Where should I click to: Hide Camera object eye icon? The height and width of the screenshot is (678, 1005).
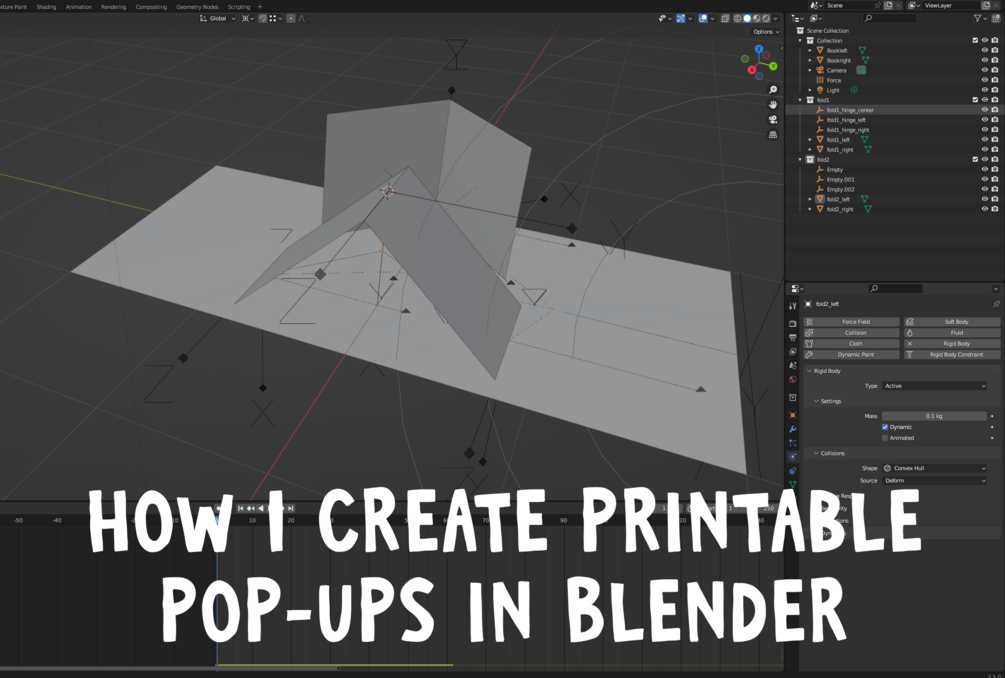tap(985, 70)
